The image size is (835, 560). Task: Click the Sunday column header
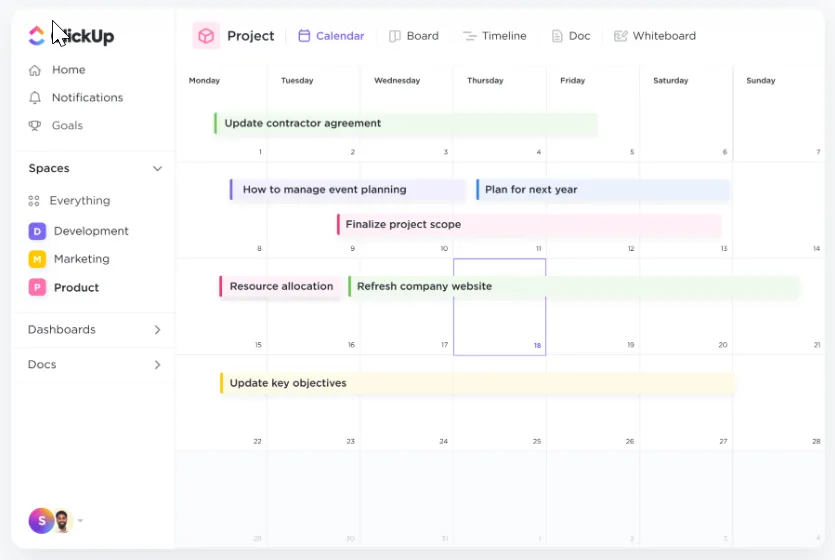[761, 80]
